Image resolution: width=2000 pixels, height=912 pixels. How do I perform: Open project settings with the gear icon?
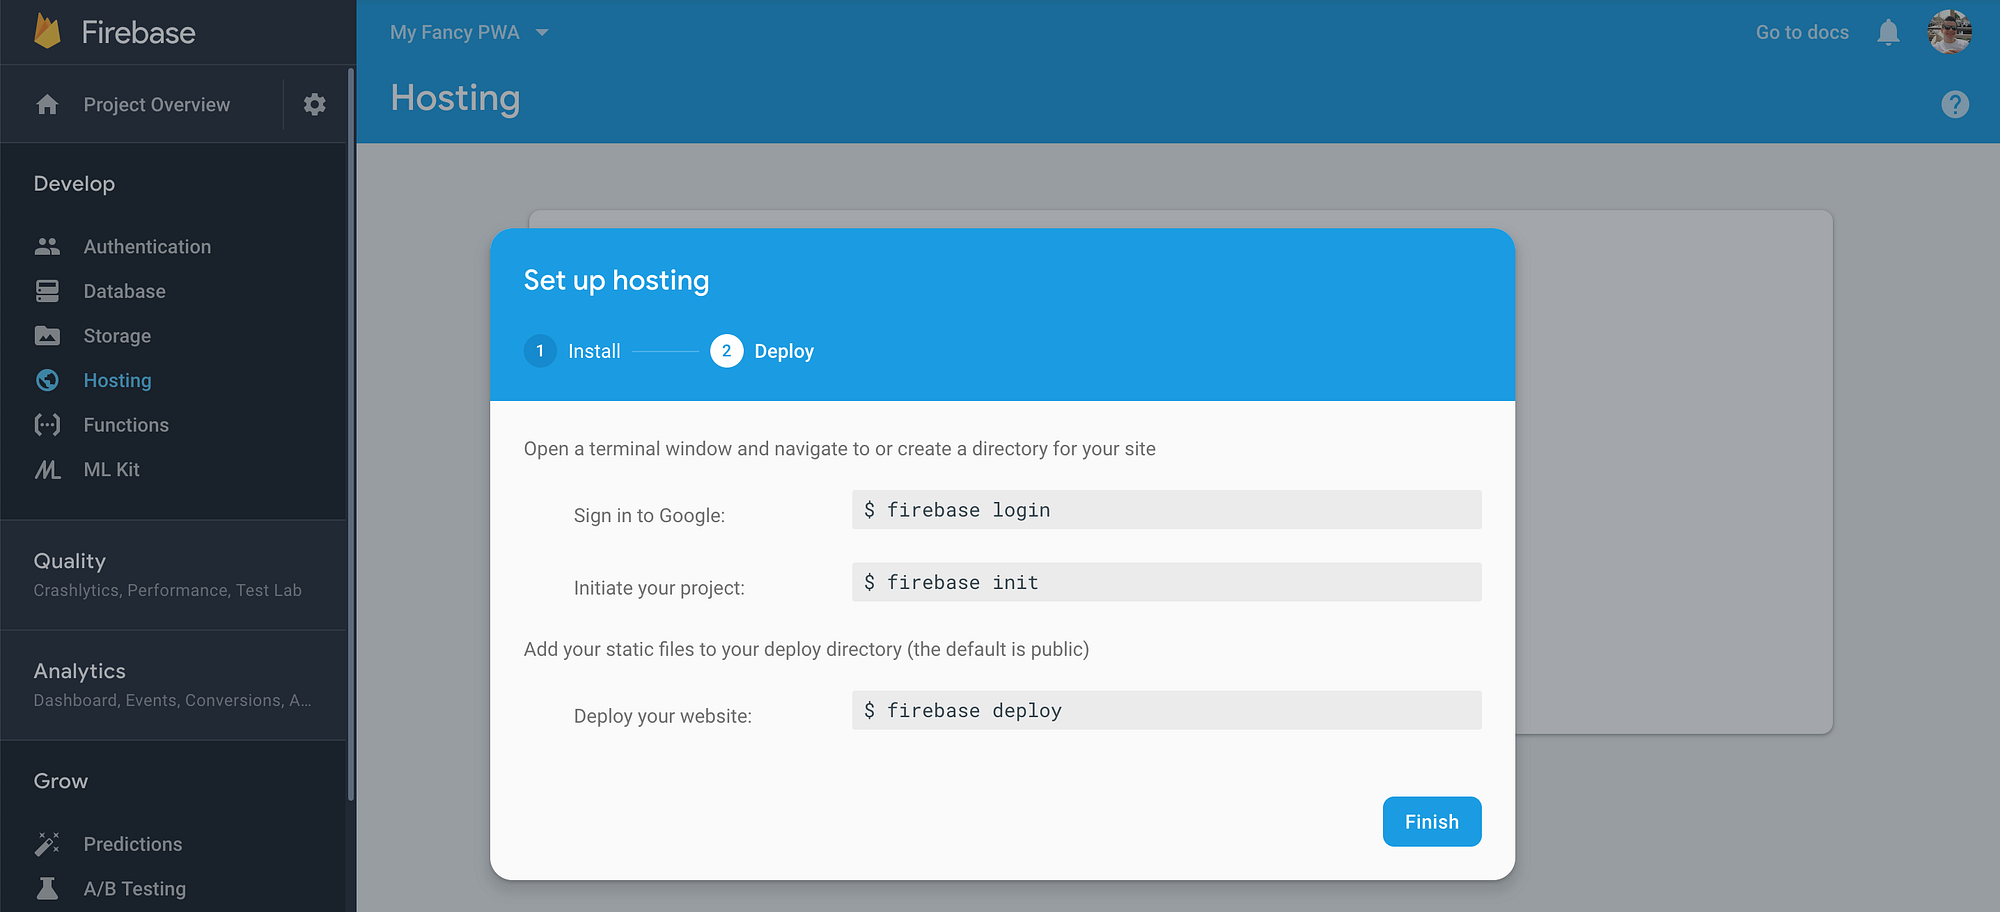[x=315, y=104]
